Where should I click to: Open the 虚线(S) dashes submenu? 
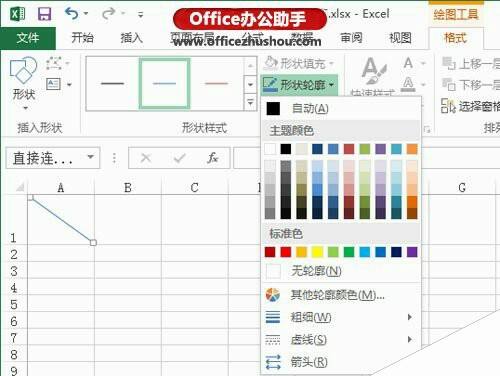(x=341, y=340)
